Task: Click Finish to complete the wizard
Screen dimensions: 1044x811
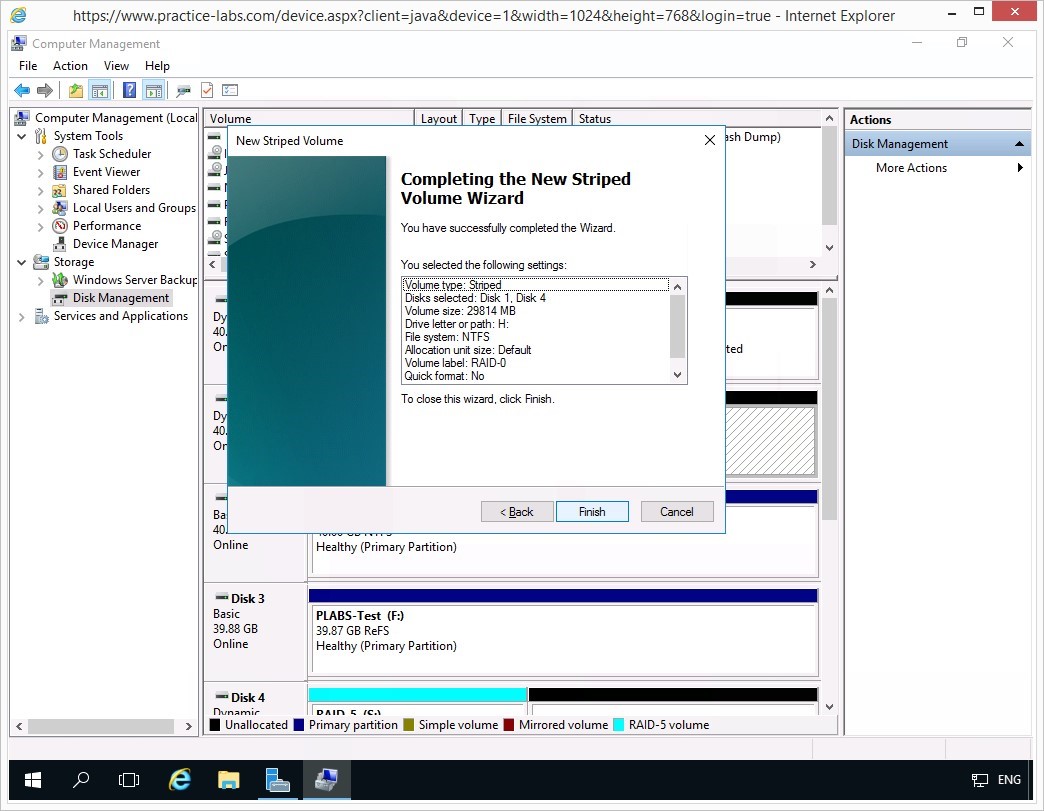Action: 592,512
